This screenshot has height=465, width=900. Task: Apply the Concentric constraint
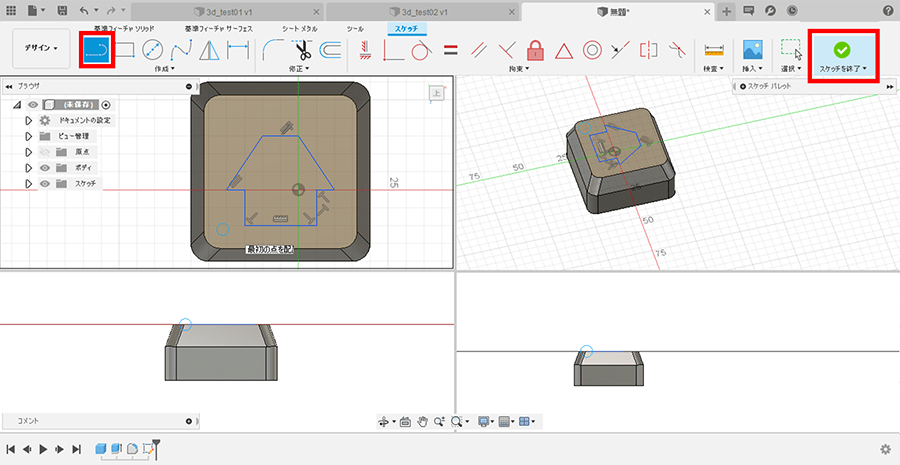point(592,49)
